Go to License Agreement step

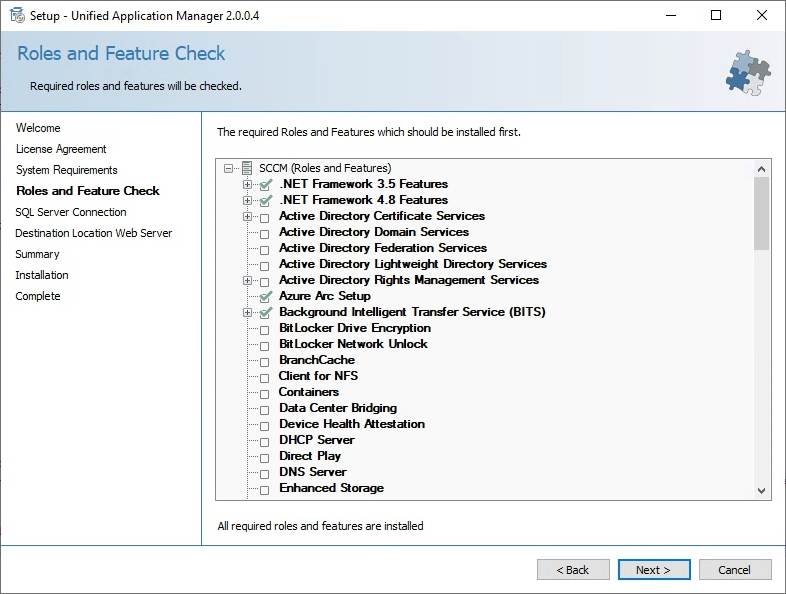point(61,149)
